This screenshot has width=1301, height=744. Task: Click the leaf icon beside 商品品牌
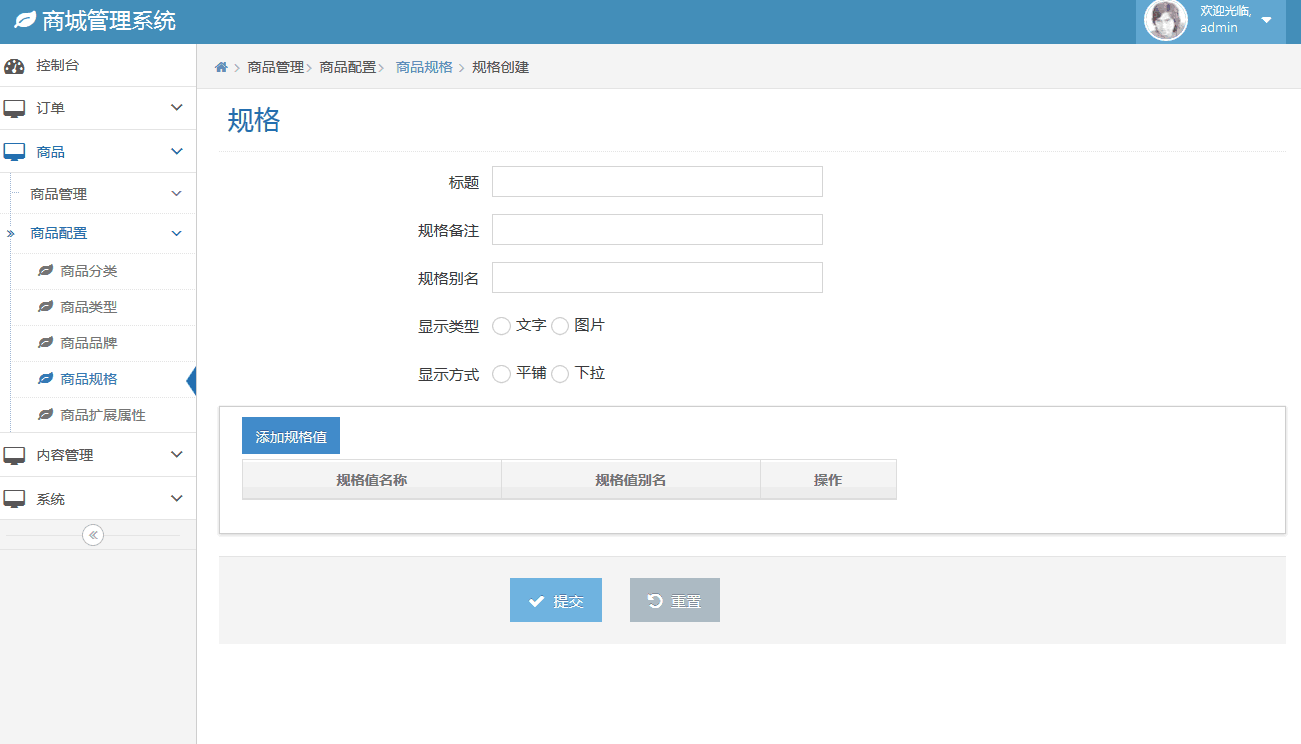[45, 343]
